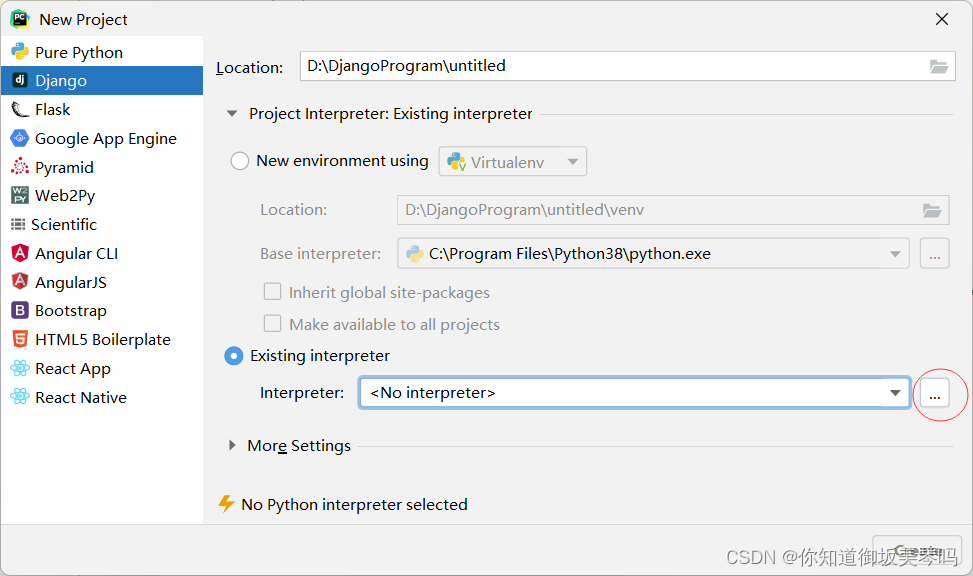Choose Flask project type
The image size is (973, 576).
tap(102, 109)
